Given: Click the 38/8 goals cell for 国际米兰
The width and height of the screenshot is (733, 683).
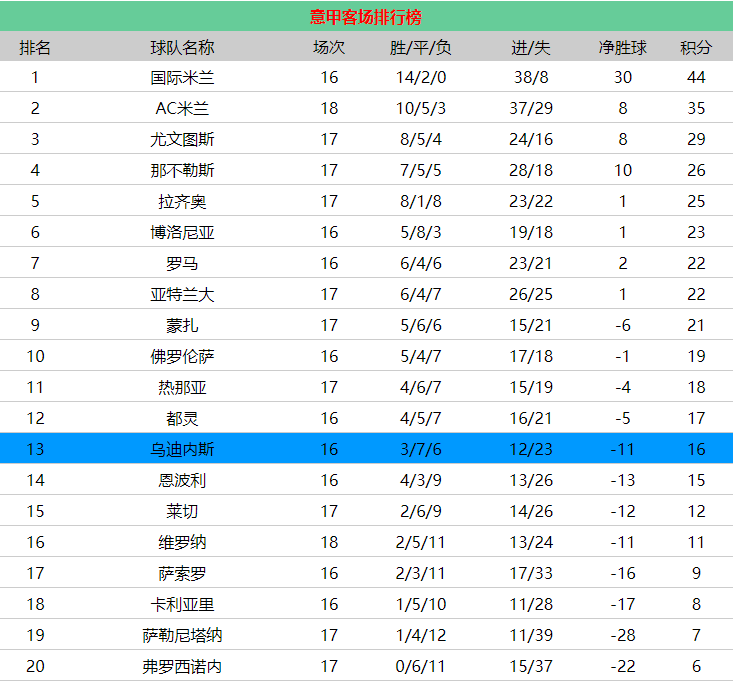Looking at the screenshot, I should (530, 78).
